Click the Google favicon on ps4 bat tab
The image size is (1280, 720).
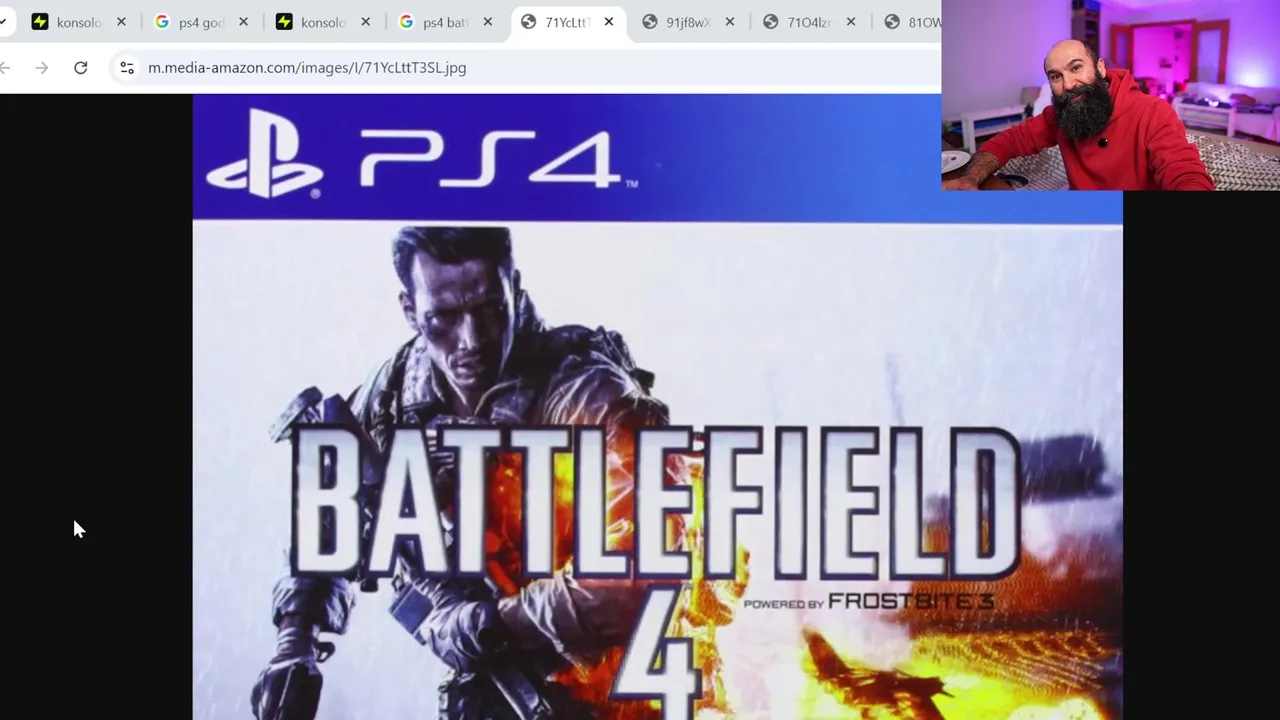406,22
